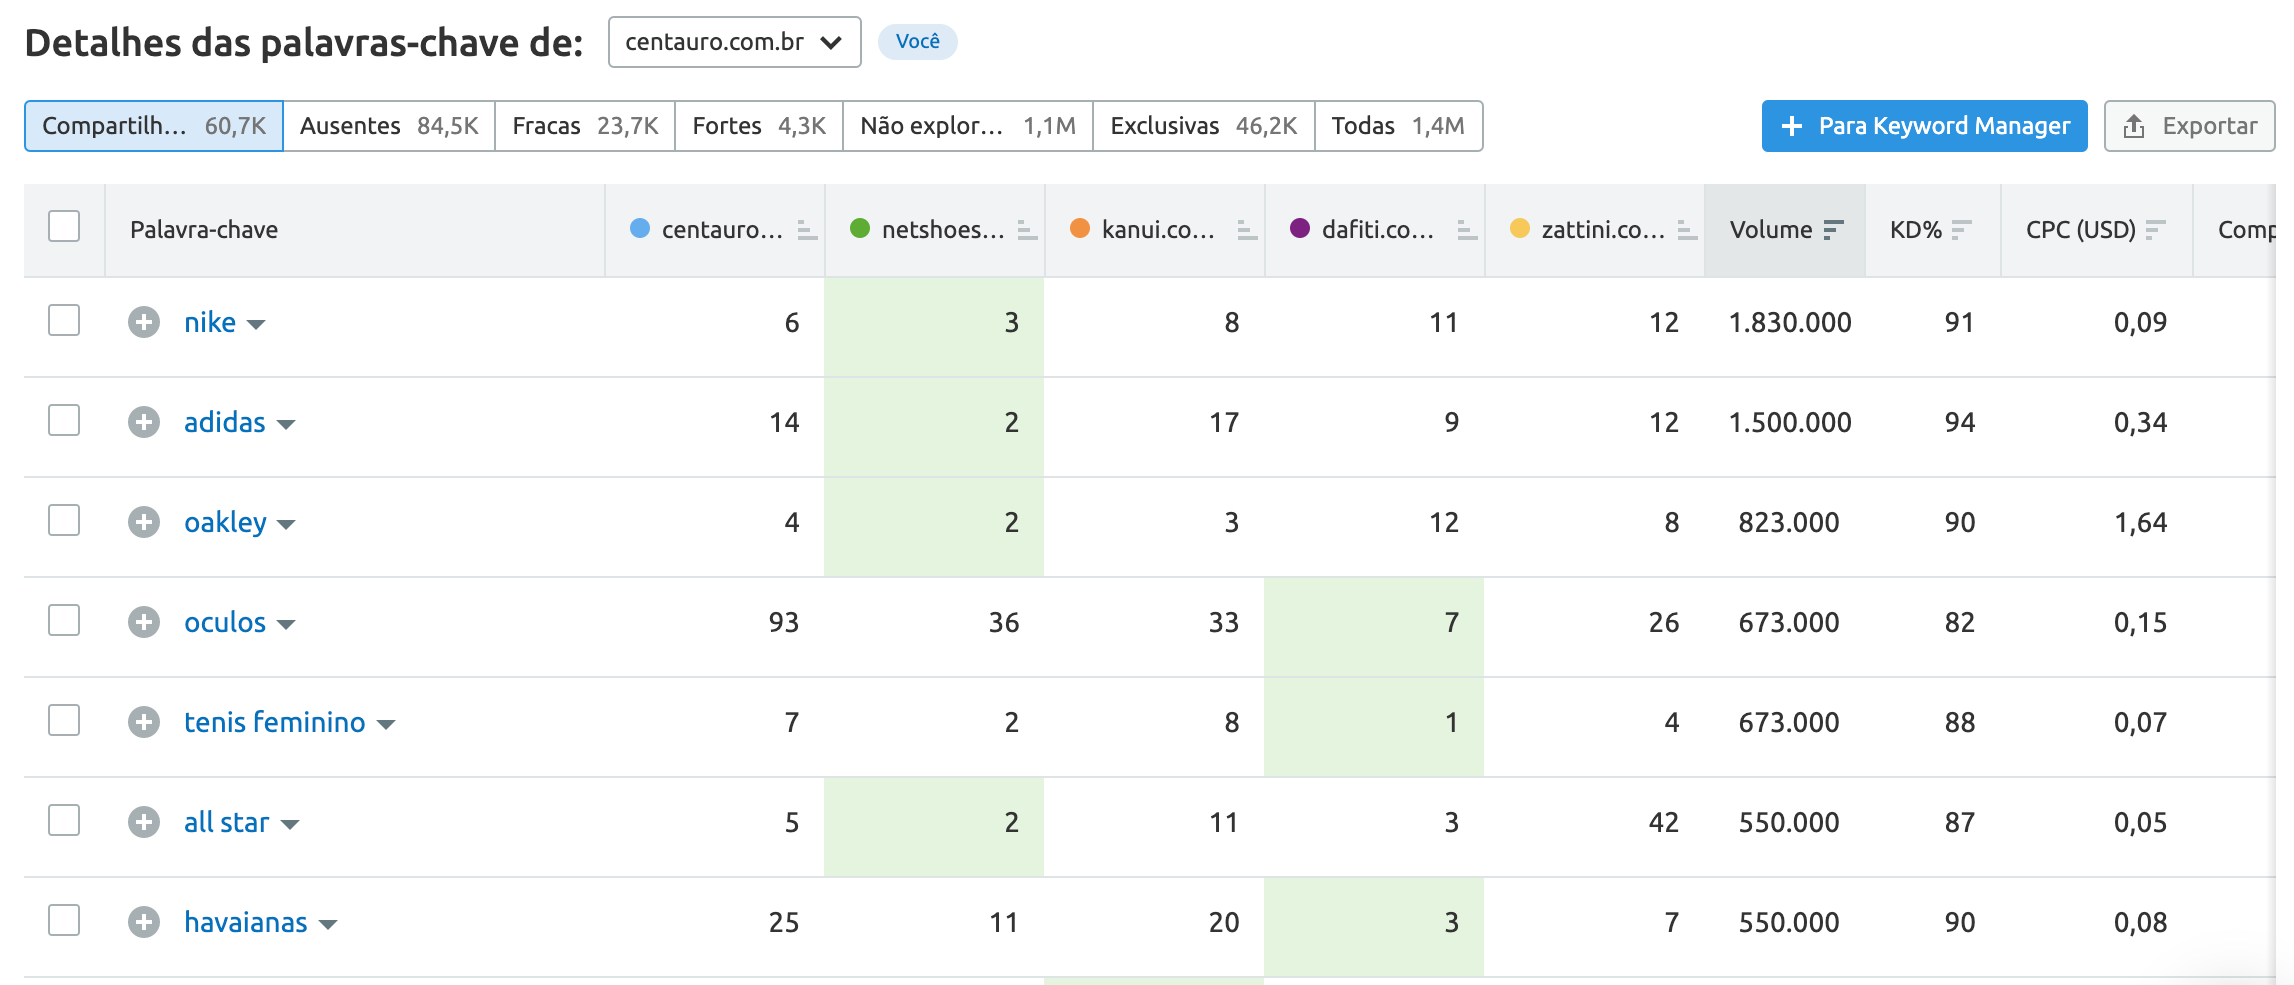Click the blue centauro color dot
The width and height of the screenshot is (2294, 985).
[640, 228]
